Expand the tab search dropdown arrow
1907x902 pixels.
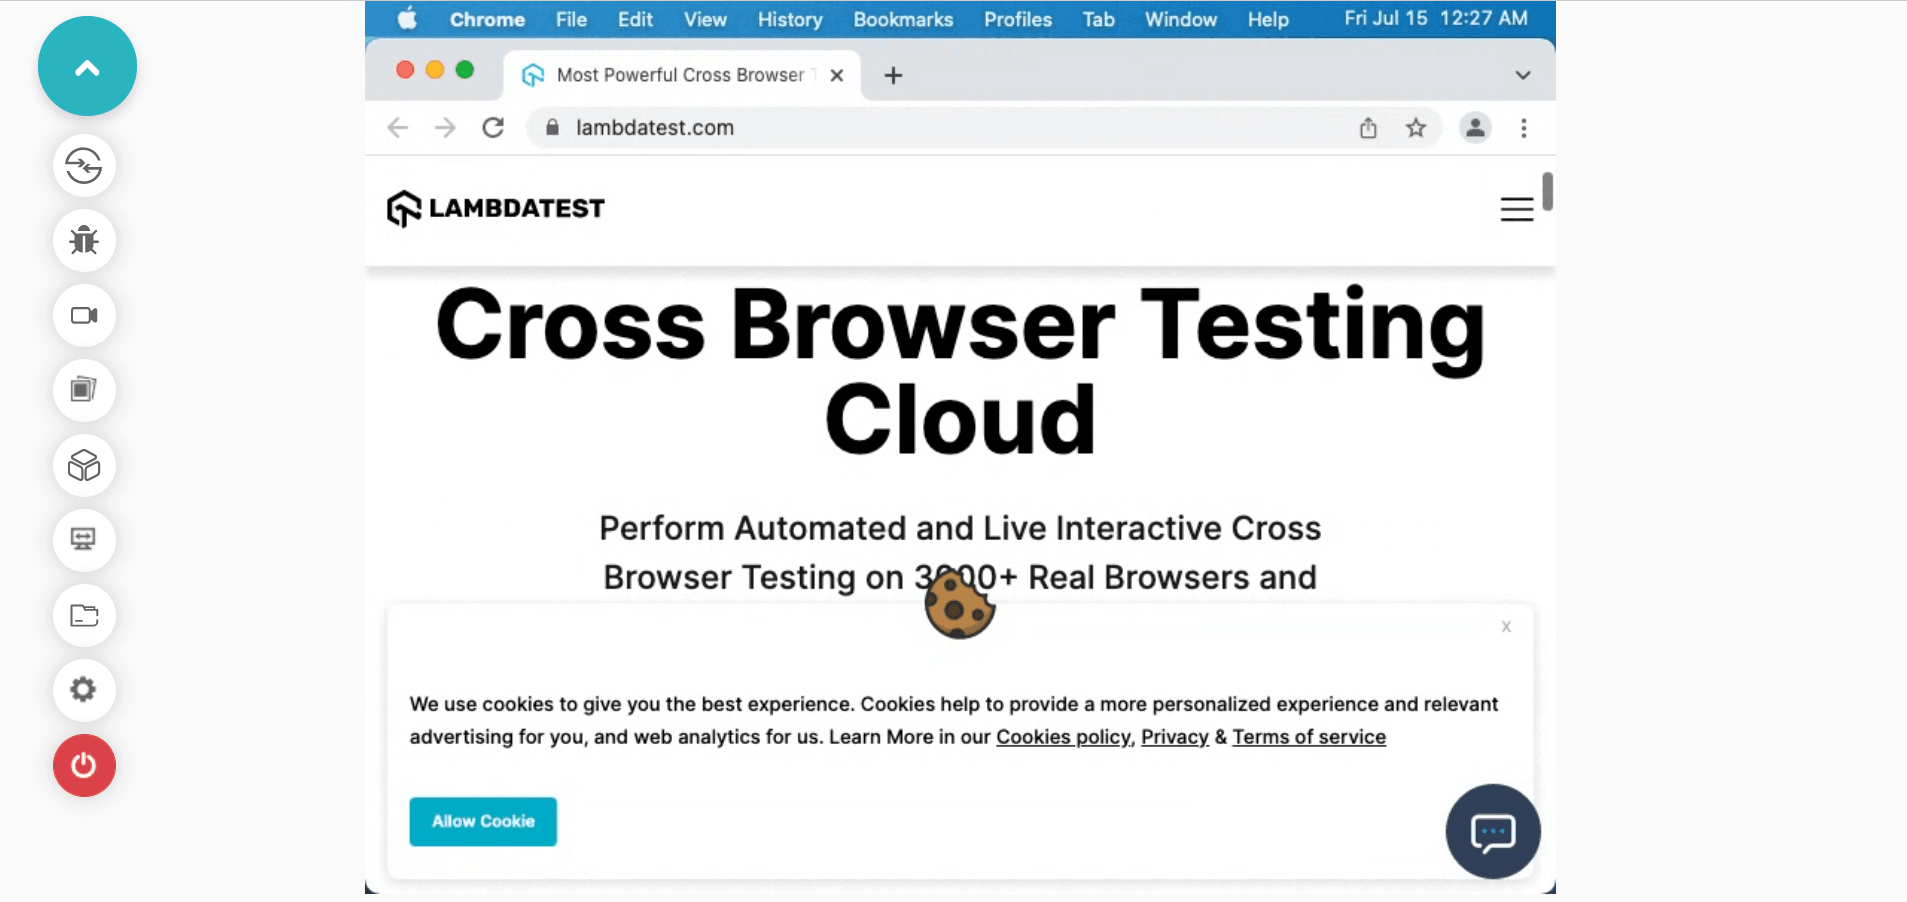click(1522, 75)
